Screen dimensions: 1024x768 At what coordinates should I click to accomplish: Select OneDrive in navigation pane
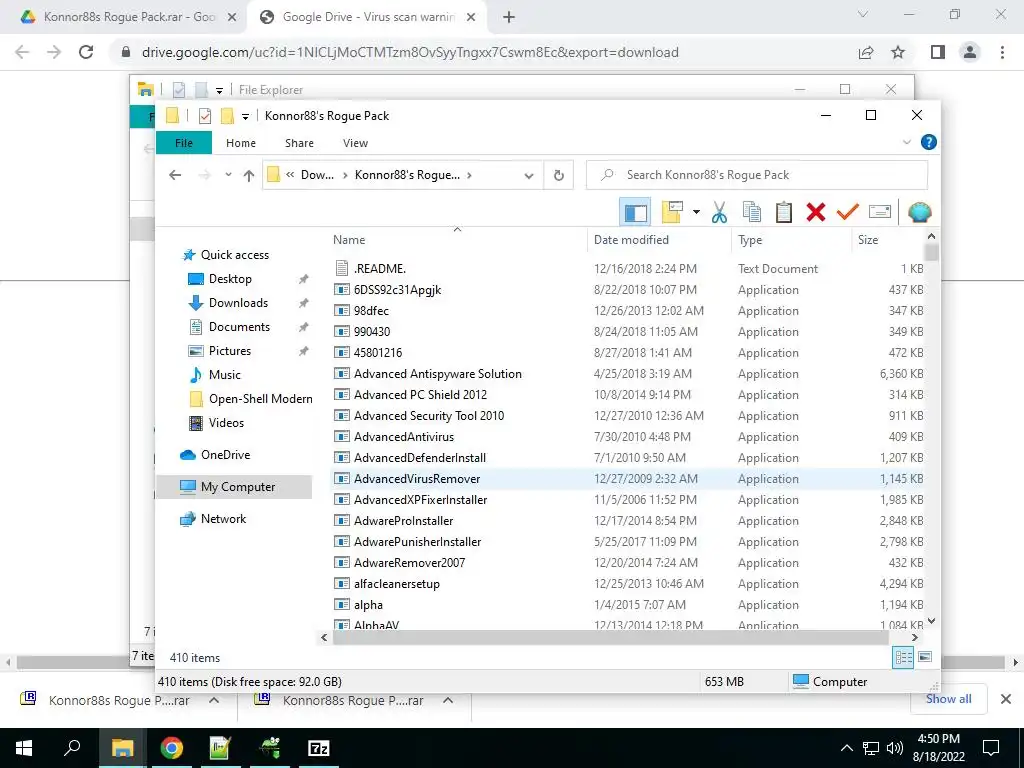(x=225, y=455)
